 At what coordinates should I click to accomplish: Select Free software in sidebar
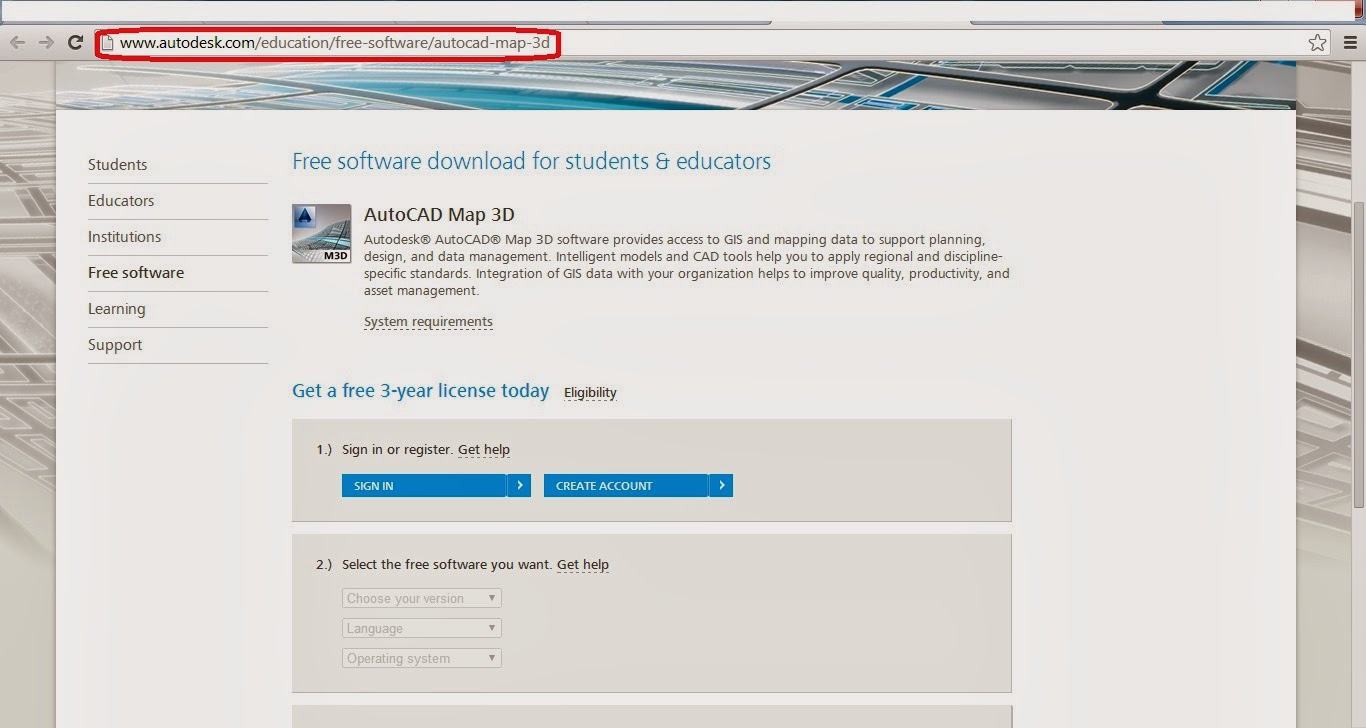coord(136,272)
